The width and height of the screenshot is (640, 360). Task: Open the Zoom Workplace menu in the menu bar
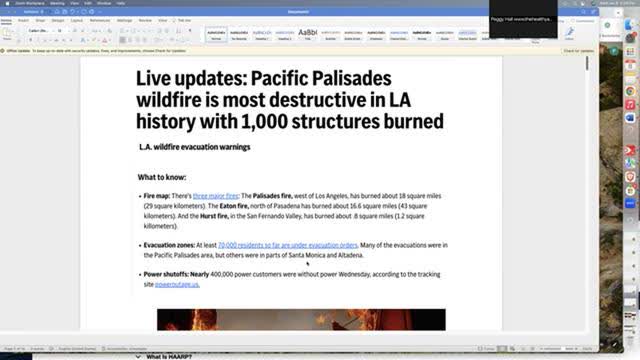(x=29, y=3)
